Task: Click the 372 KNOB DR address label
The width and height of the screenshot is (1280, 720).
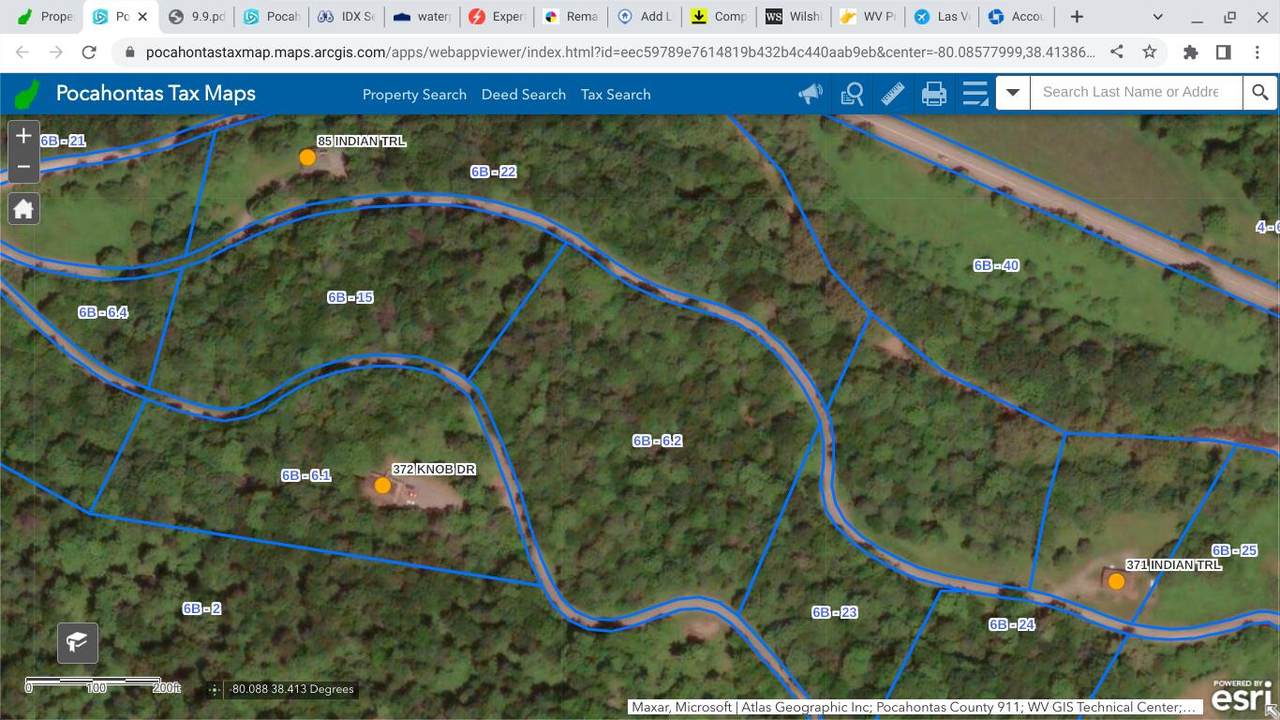Action: [x=433, y=469]
